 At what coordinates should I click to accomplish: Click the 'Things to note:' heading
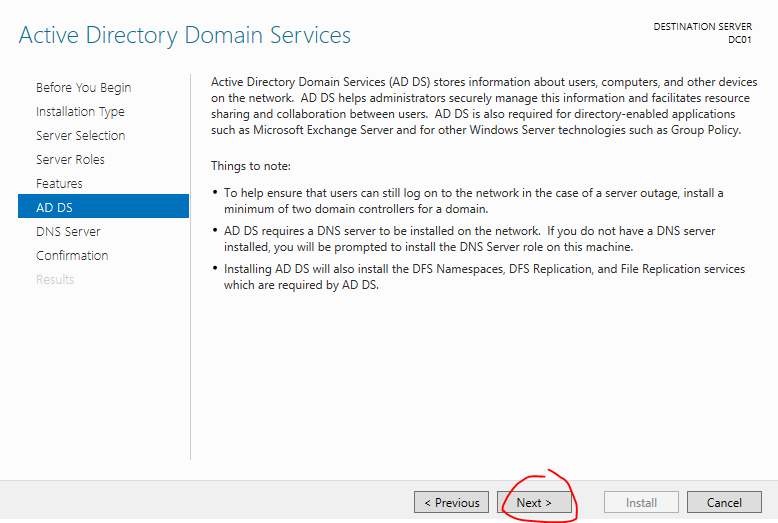click(251, 166)
